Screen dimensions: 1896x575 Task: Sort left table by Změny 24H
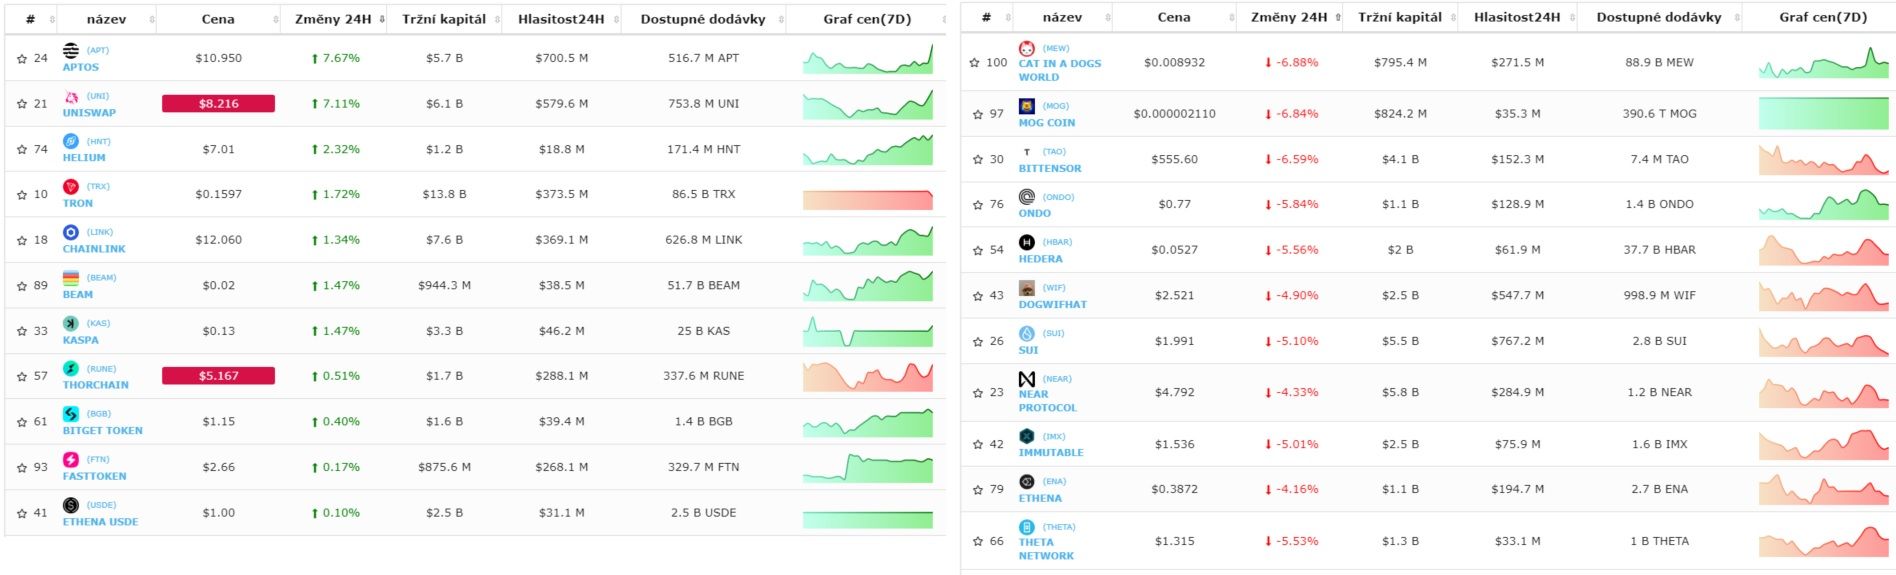click(x=334, y=19)
